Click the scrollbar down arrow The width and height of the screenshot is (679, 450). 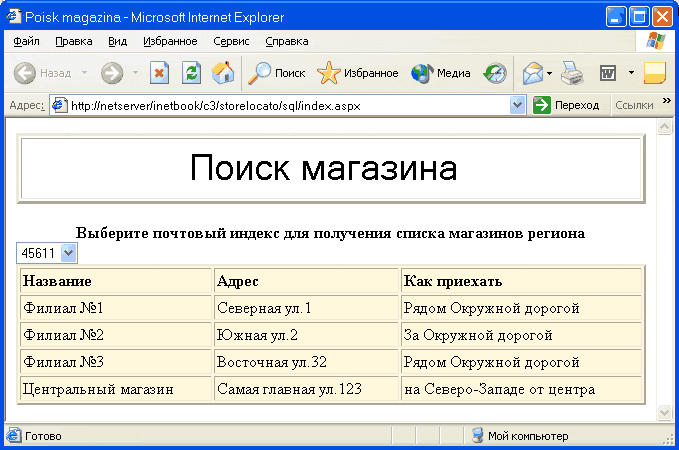(x=664, y=412)
